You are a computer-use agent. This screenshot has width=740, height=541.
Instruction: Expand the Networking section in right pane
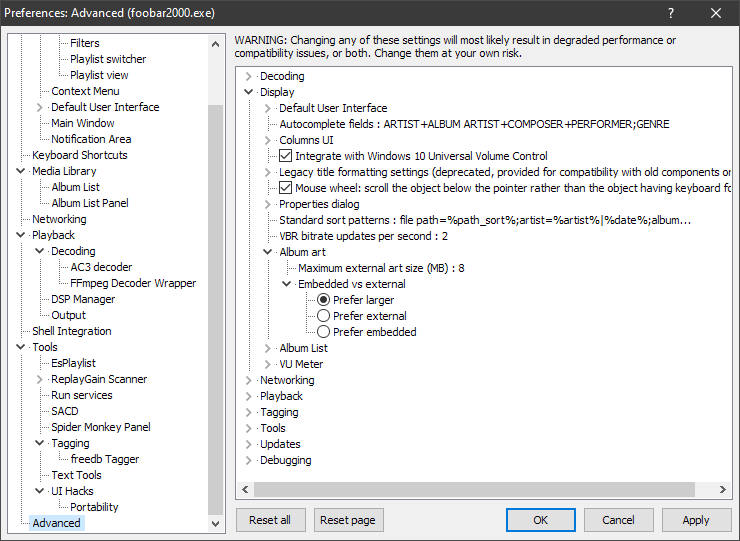pos(249,380)
